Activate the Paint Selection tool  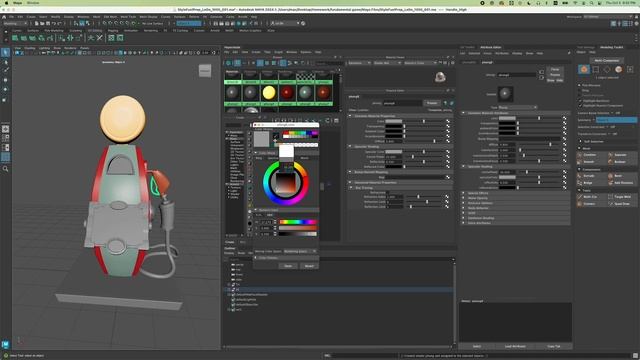(x=5, y=71)
